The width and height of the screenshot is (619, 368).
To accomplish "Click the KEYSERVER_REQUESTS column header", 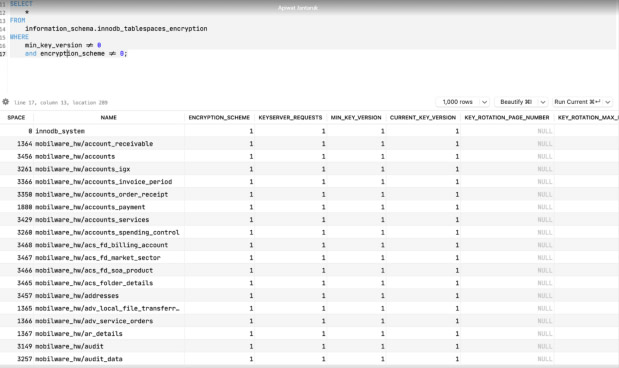I will tap(290, 117).
